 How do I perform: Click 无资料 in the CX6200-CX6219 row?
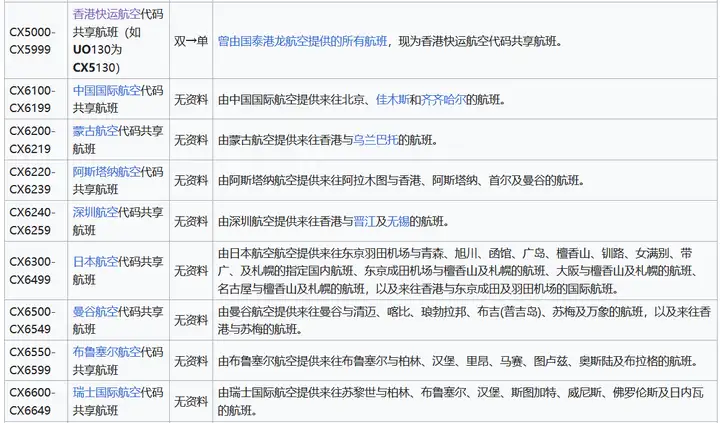tap(191, 140)
